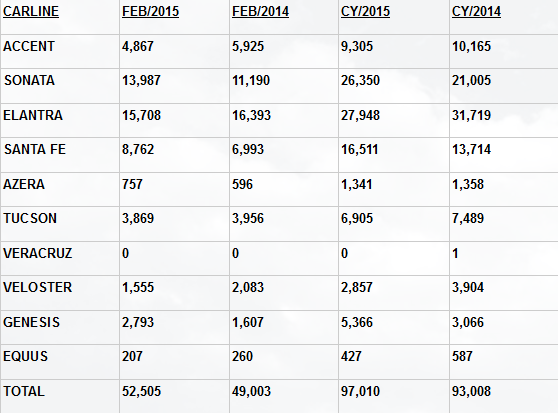The width and height of the screenshot is (558, 413).
Task: Click Sonata FEB/2015 value 13,987
Action: tap(141, 80)
